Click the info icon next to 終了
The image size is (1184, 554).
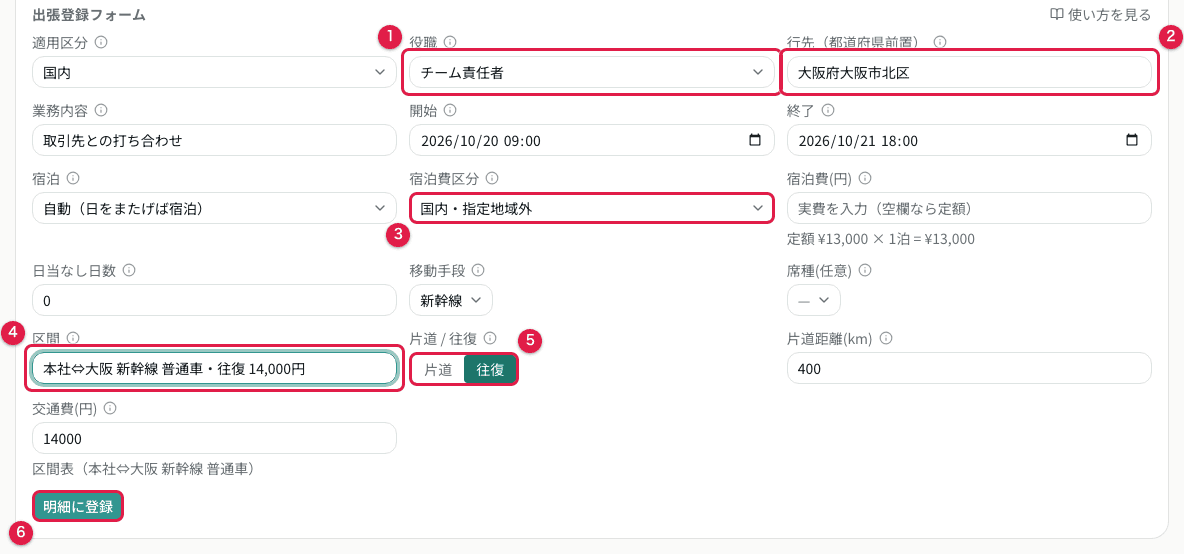point(828,110)
